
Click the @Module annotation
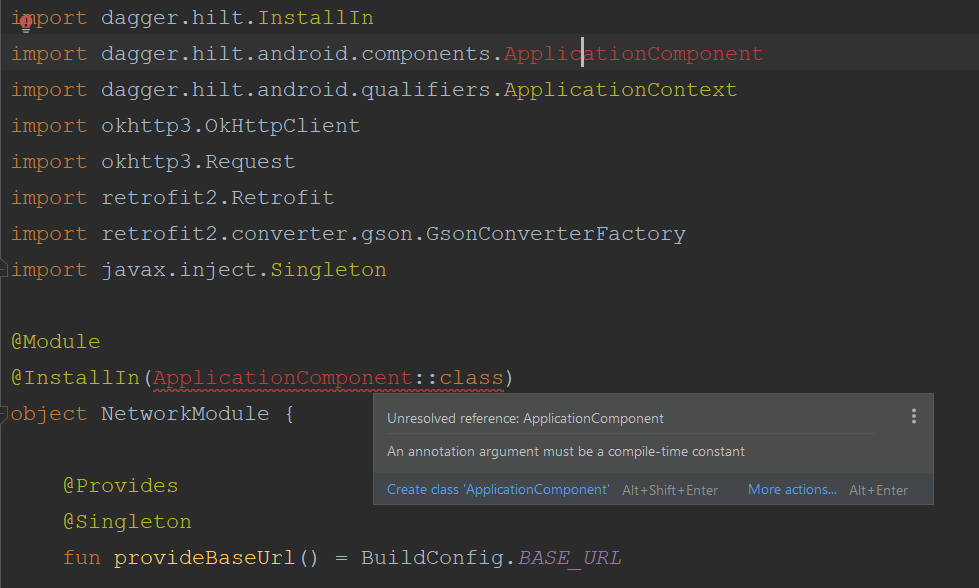click(55, 341)
